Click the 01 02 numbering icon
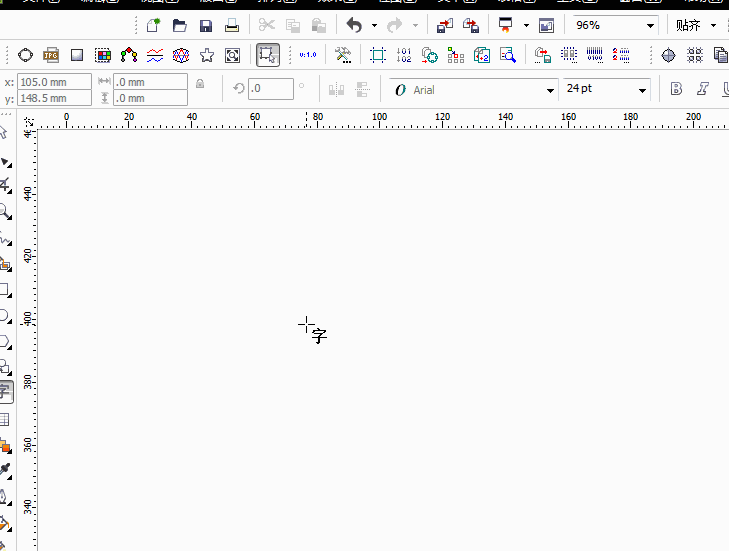 (404, 55)
